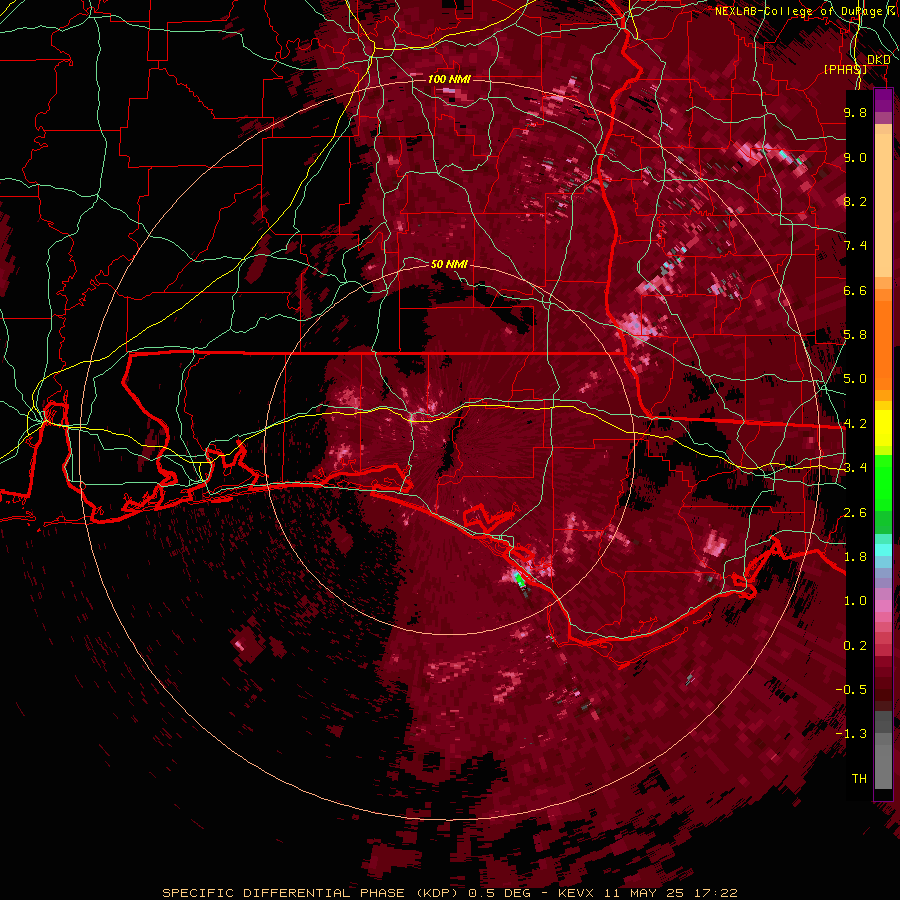Click the 4.2 legend value
The width and height of the screenshot is (900, 900).
pos(855,424)
